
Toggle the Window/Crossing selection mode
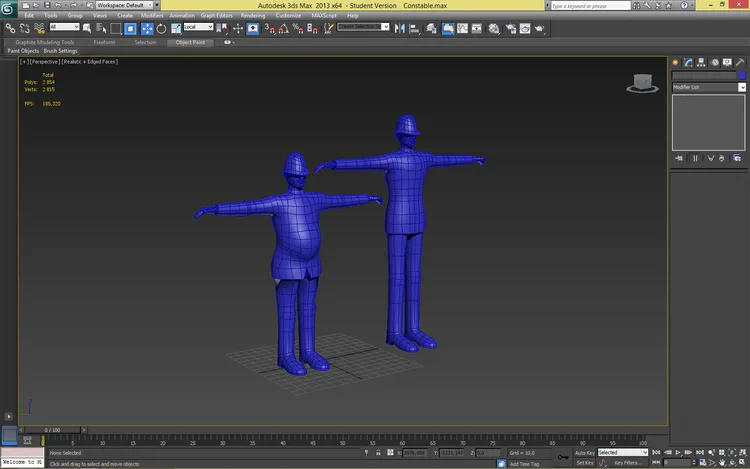pos(130,29)
